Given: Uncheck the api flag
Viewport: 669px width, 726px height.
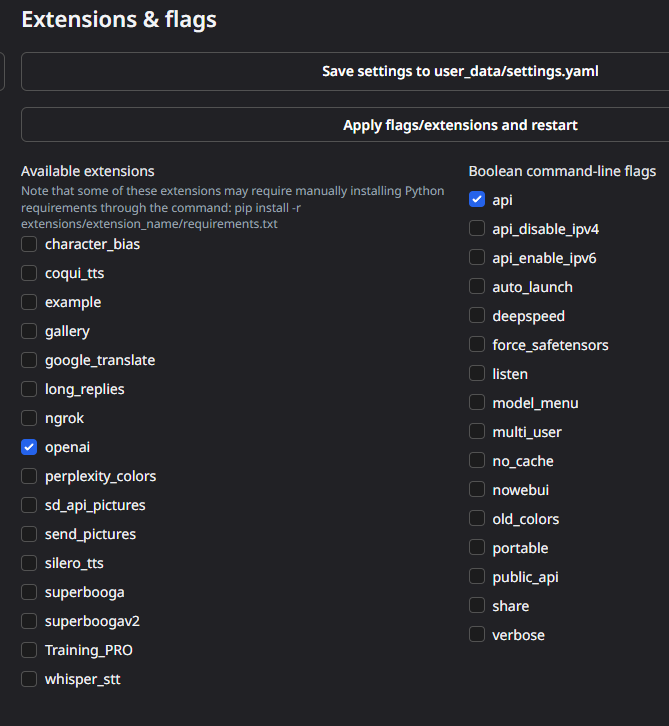Looking at the screenshot, I should point(477,200).
